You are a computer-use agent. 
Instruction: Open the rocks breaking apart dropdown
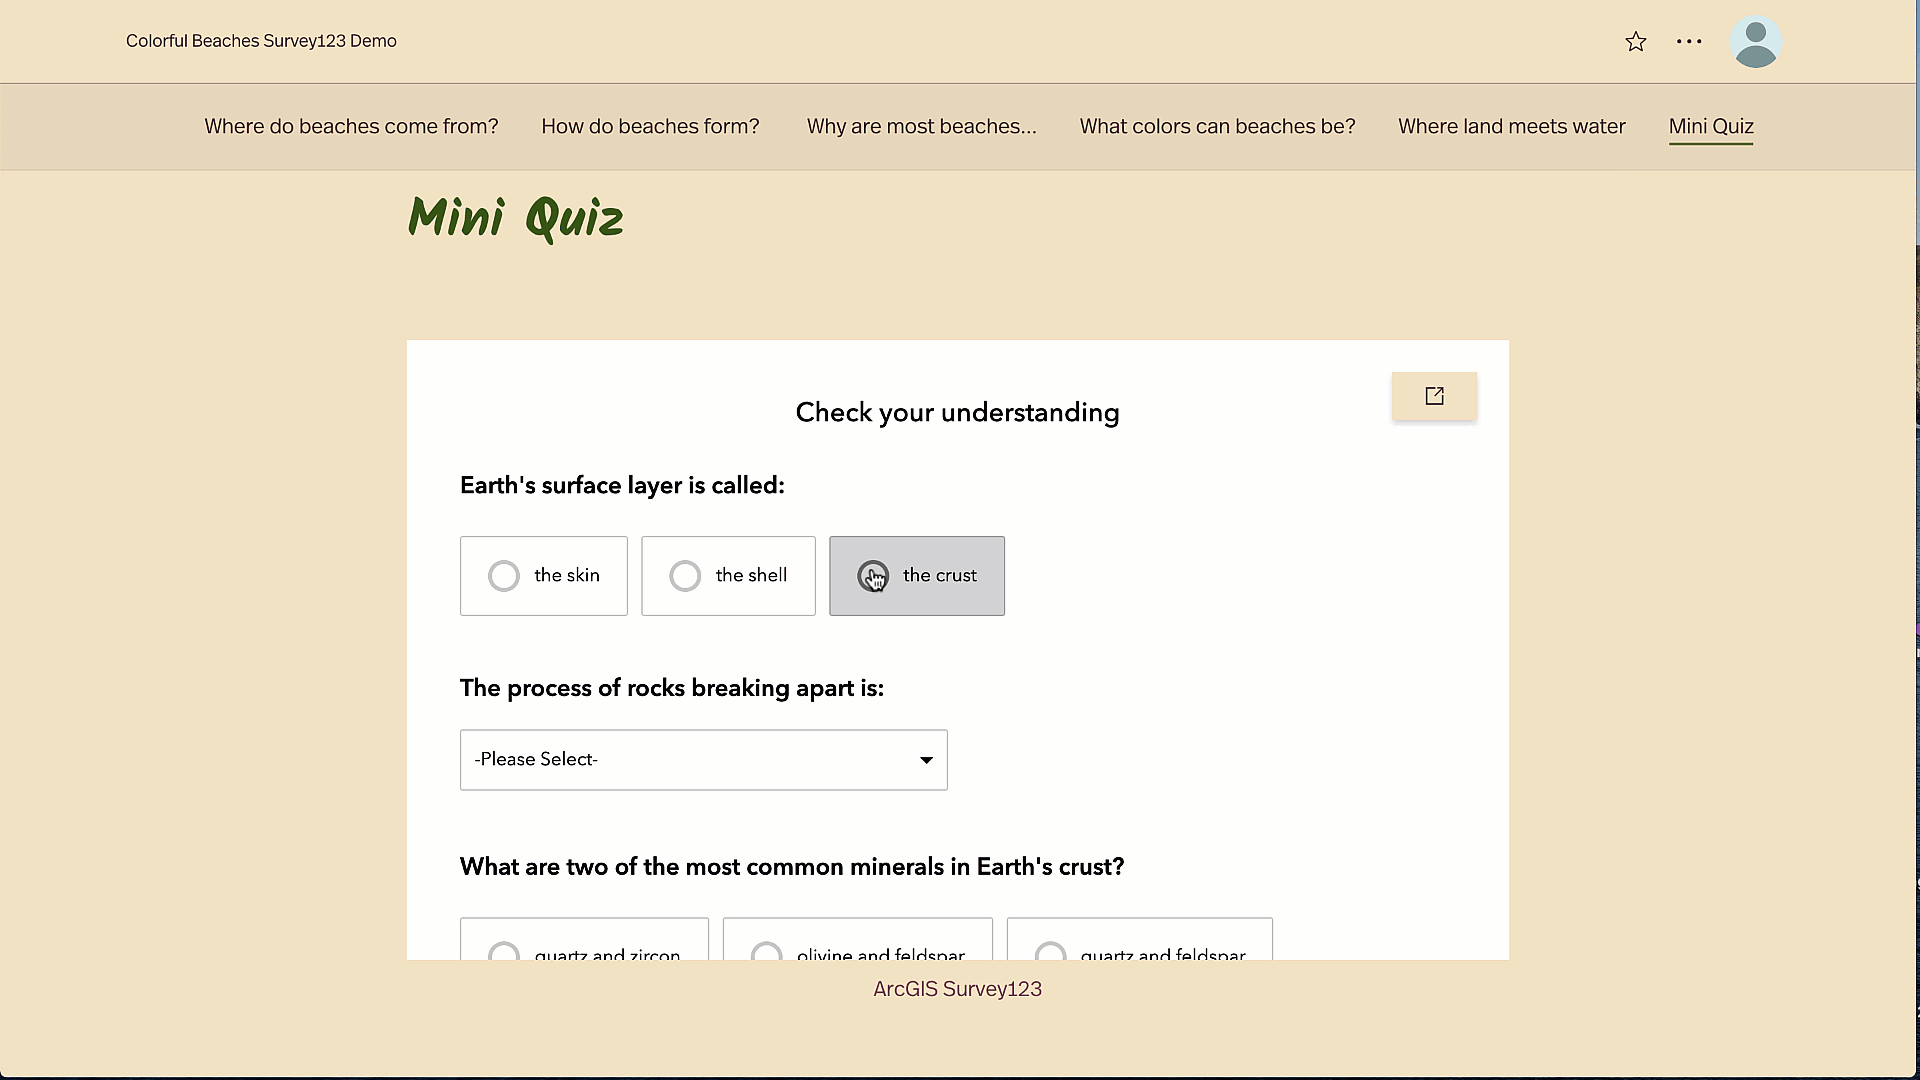tap(704, 760)
